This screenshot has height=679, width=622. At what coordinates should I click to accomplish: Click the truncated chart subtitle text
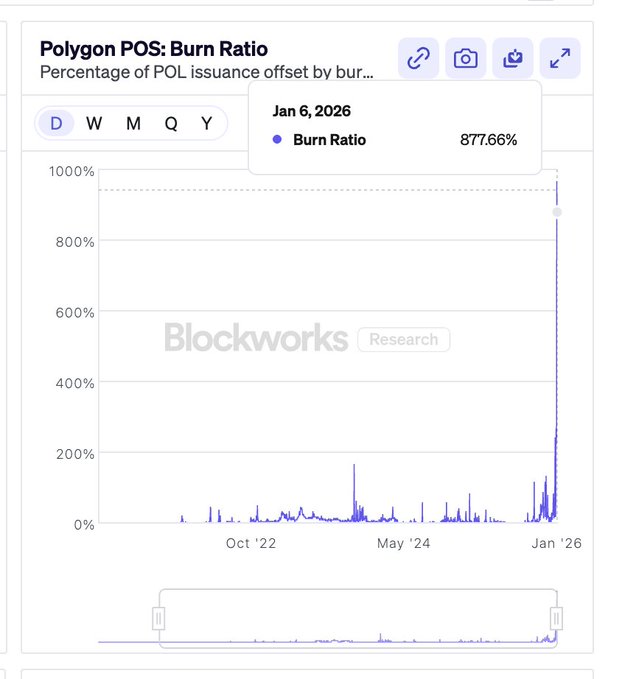point(206,72)
